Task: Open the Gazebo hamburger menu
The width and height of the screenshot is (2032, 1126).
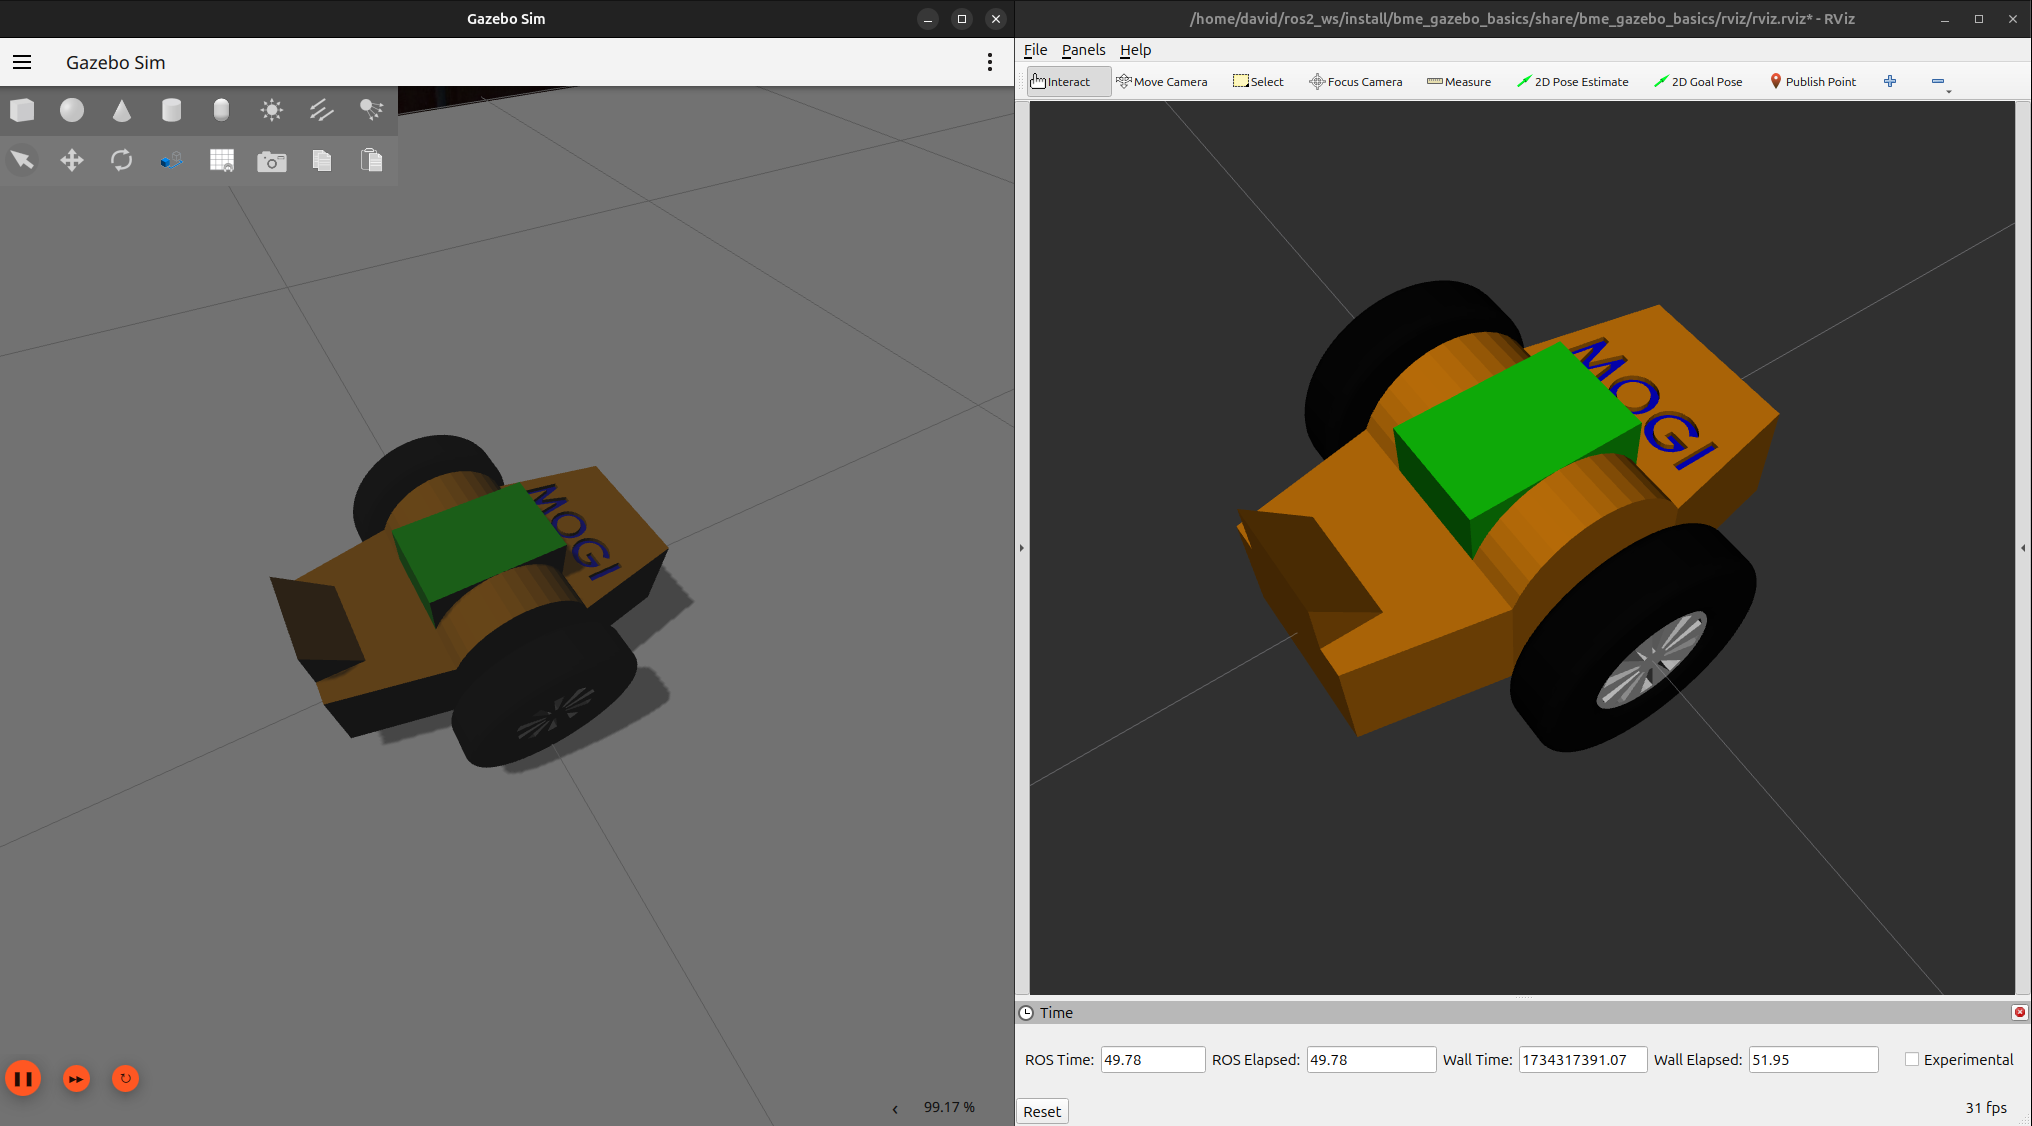Action: pyautogui.click(x=22, y=62)
